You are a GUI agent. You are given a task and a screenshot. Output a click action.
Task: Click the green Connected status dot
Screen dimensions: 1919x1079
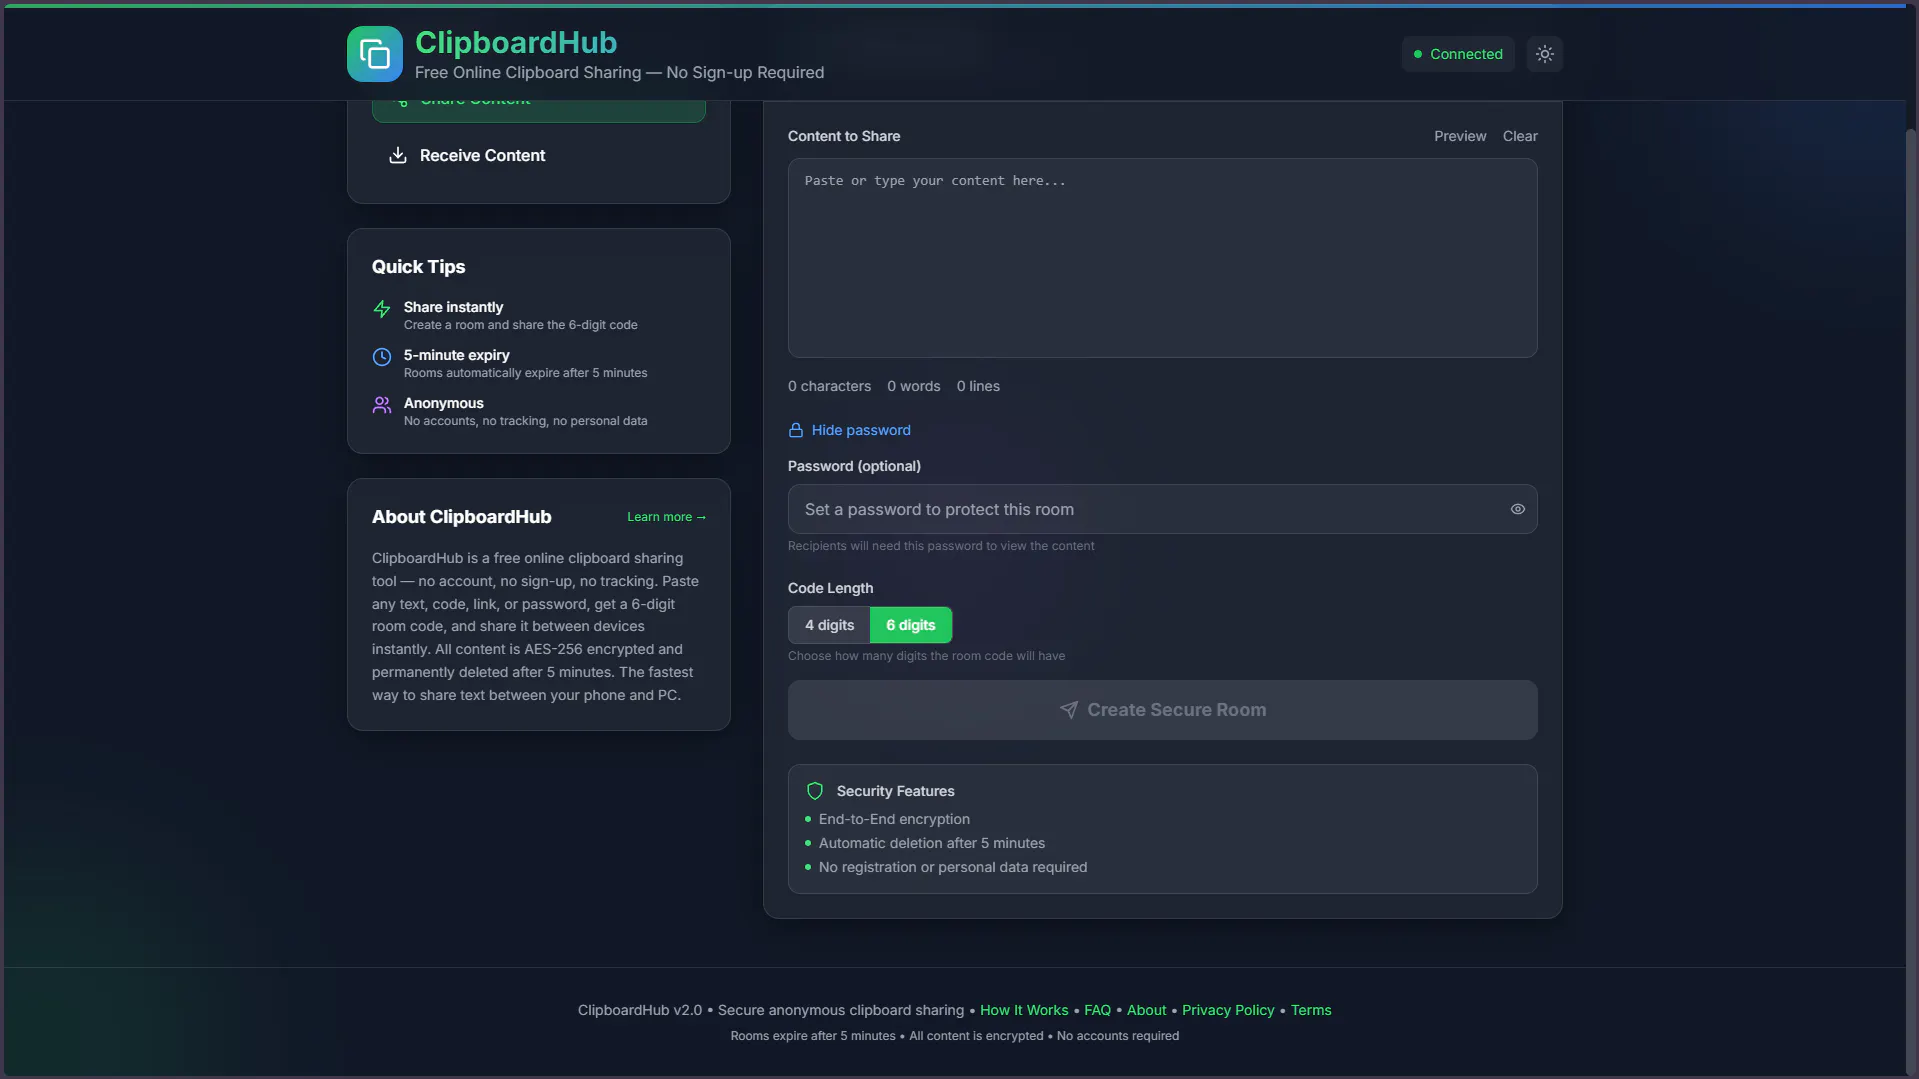tap(1417, 54)
